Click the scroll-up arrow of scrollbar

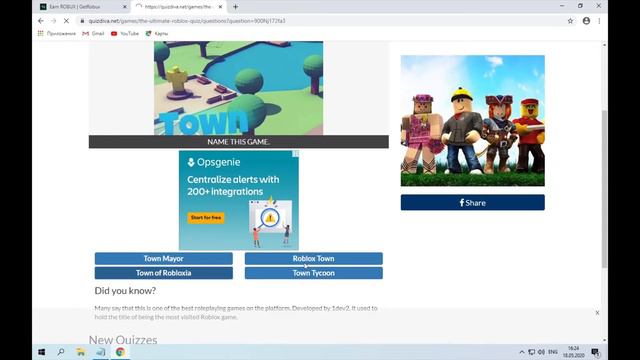tap(604, 44)
